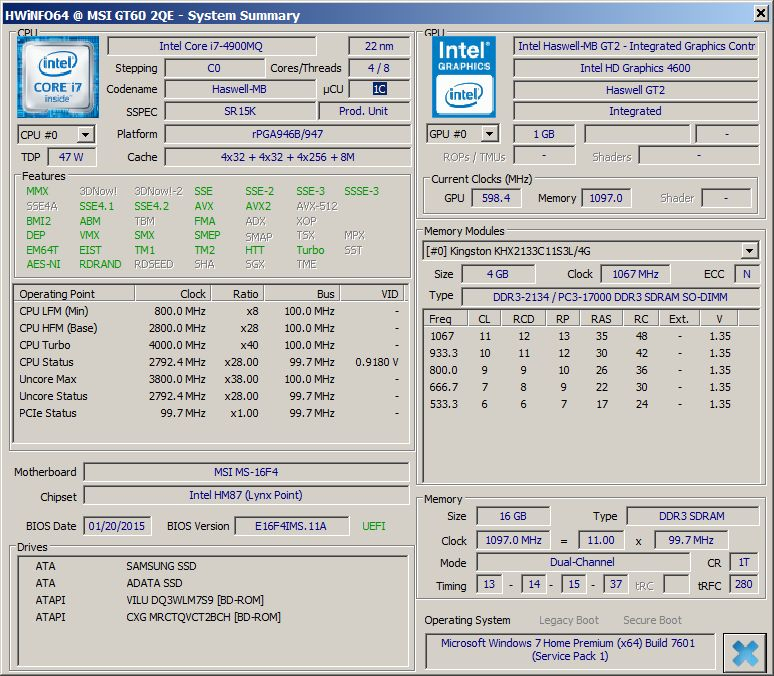
Task: Click the GPU memory clock value 1097.0
Action: [606, 198]
